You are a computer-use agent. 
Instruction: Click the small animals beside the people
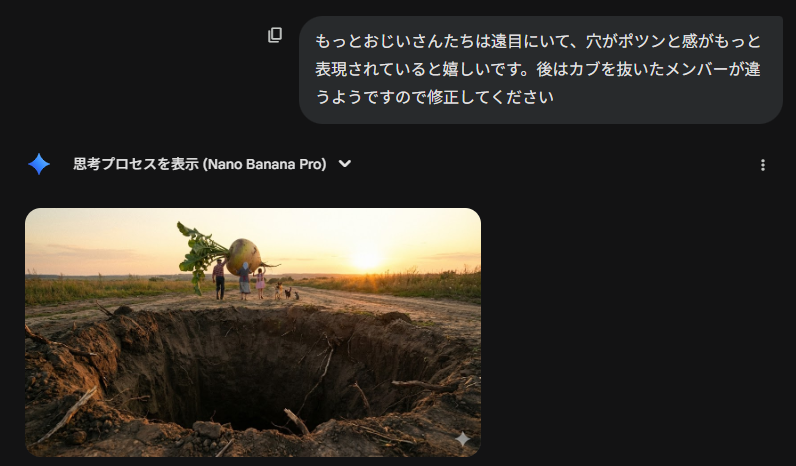point(286,292)
